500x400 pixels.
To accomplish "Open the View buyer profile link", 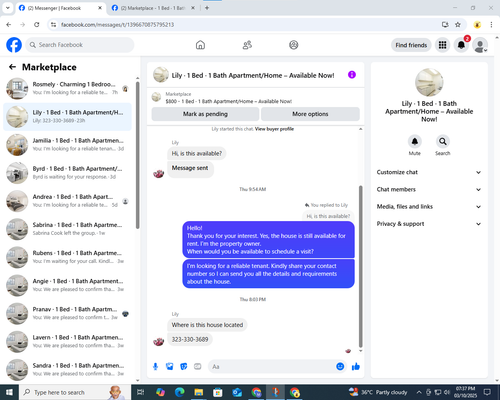I will 274,129.
